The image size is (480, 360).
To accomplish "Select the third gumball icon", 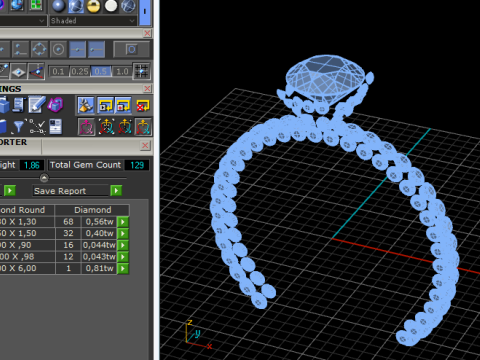I will point(125,127).
